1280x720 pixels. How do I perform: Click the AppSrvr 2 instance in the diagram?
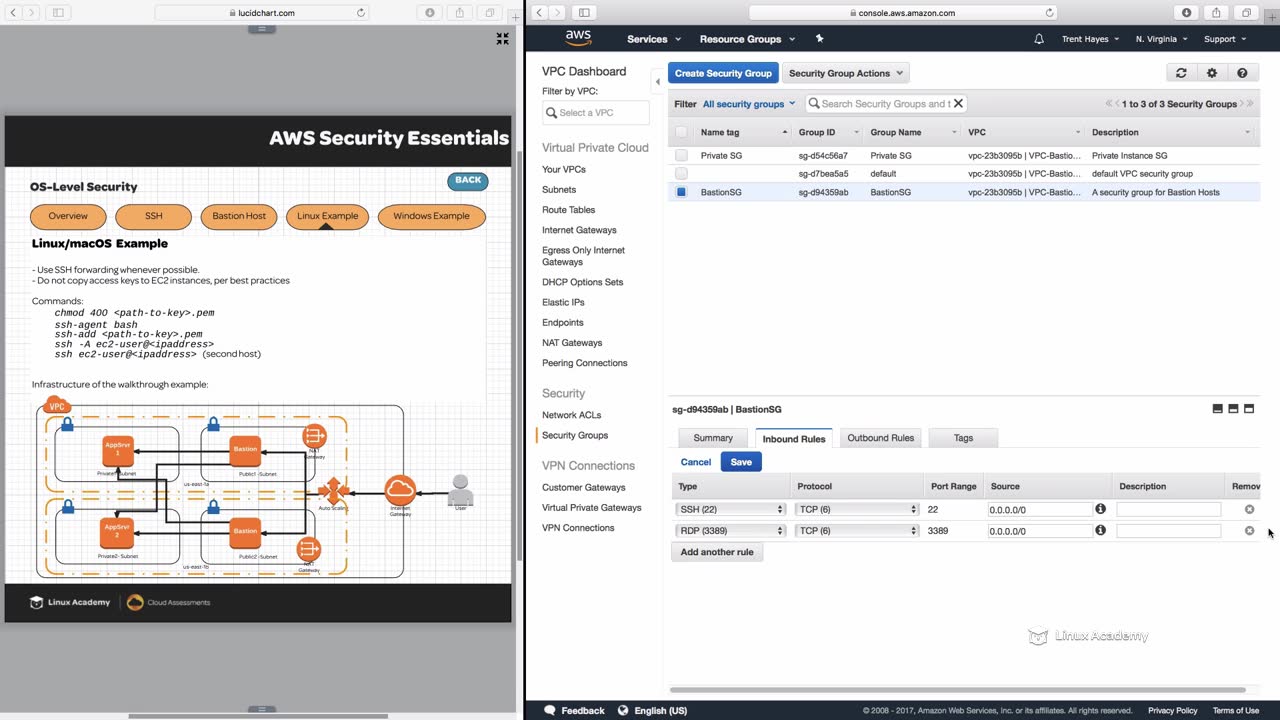118,534
